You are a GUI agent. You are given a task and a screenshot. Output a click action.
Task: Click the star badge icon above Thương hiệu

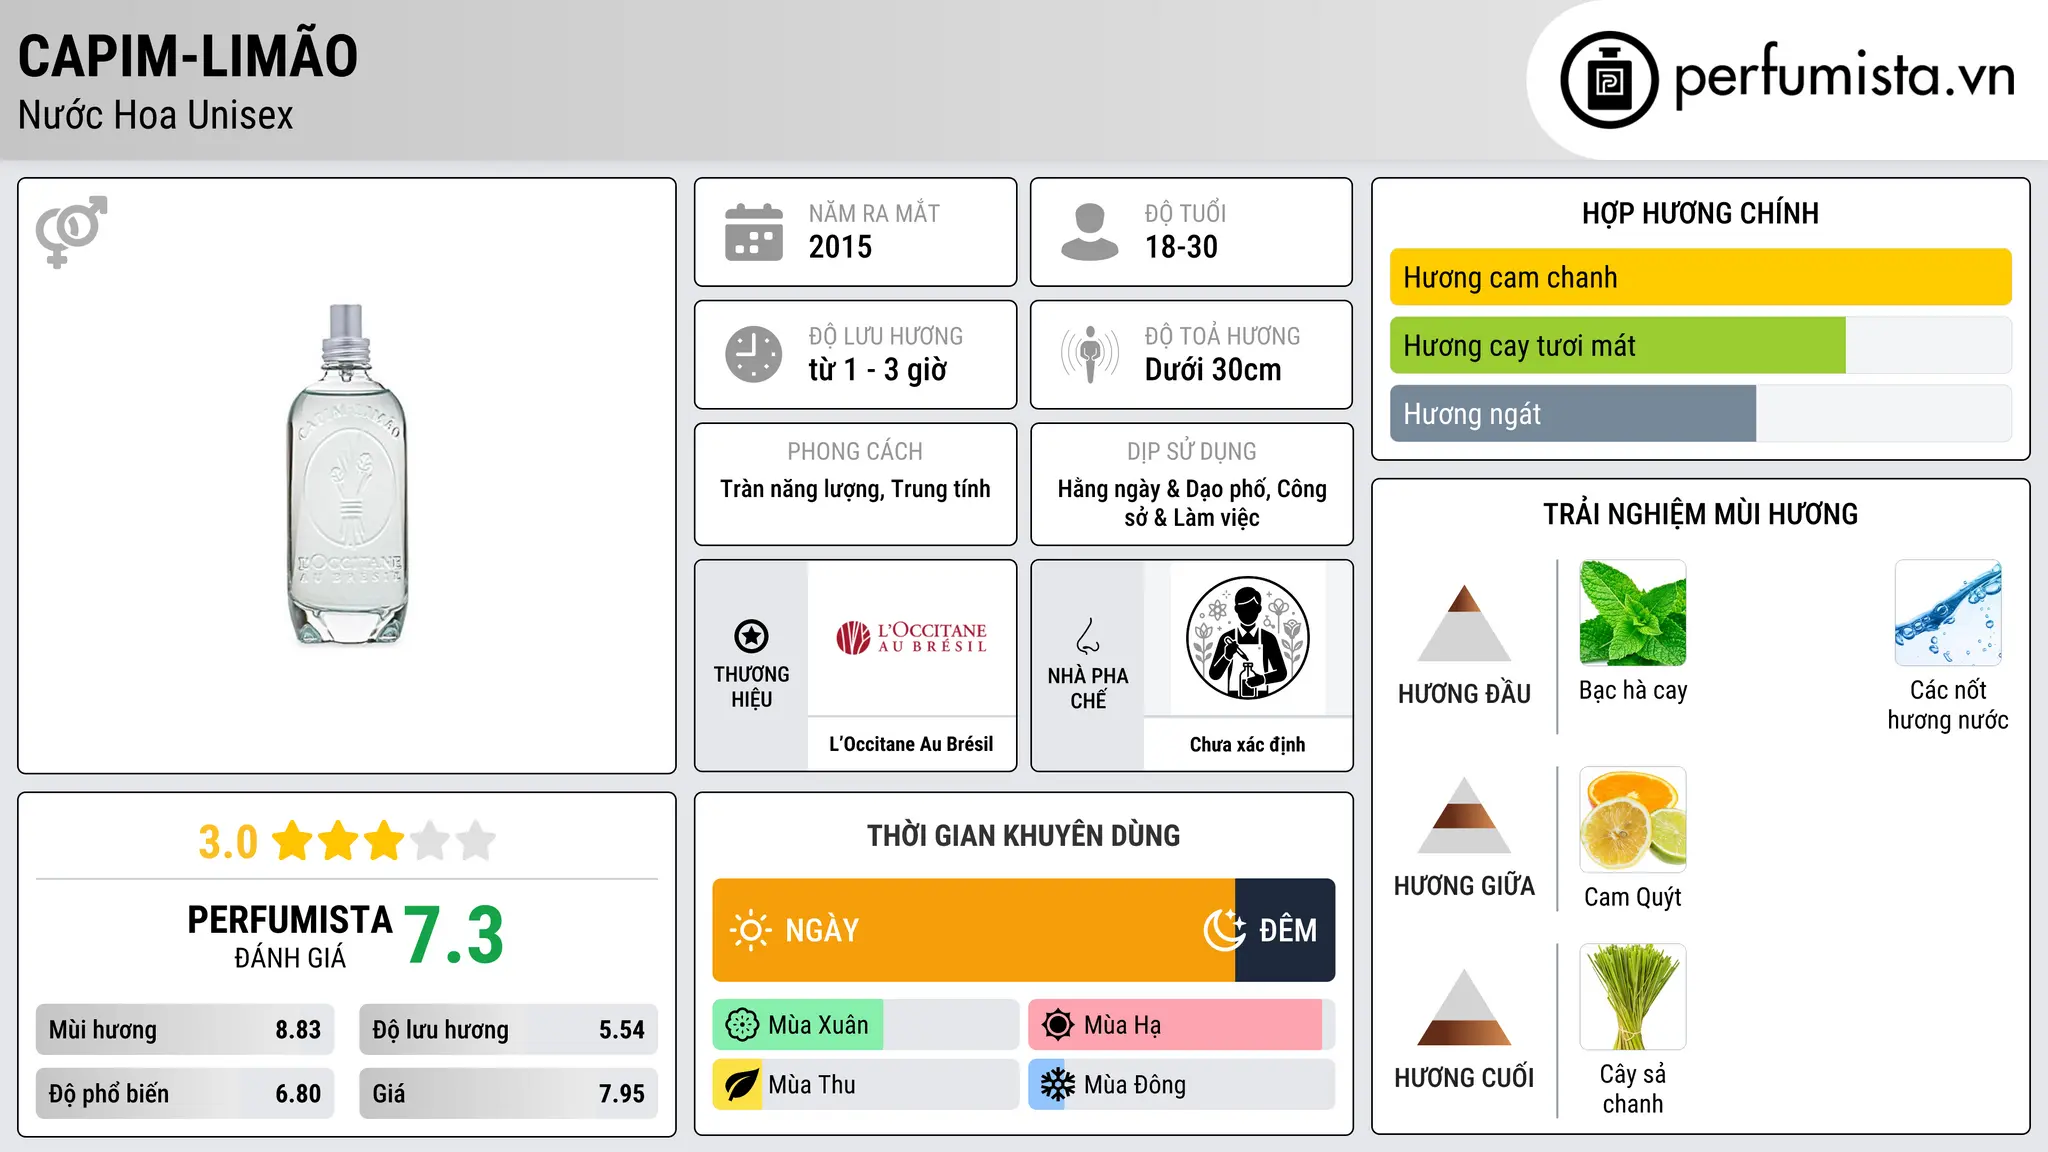pos(751,636)
